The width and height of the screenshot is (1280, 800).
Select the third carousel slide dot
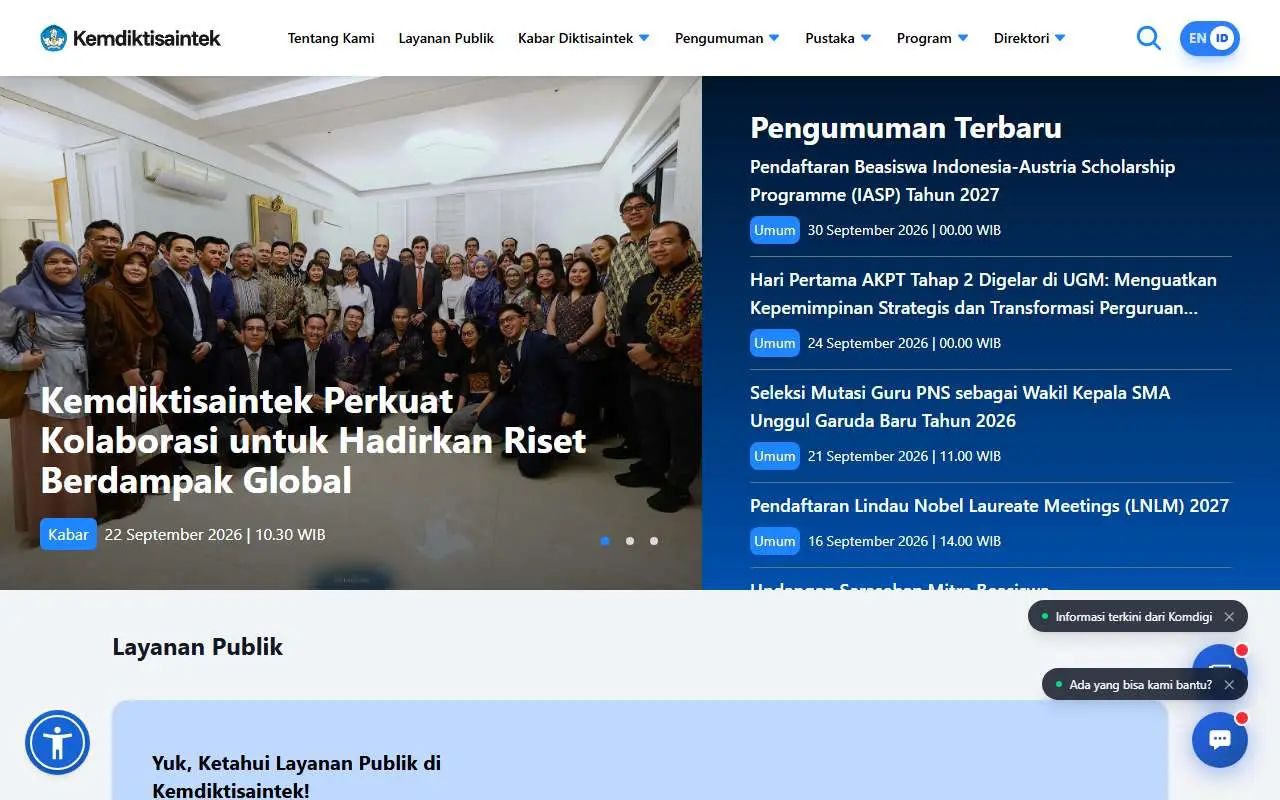pyautogui.click(x=654, y=541)
